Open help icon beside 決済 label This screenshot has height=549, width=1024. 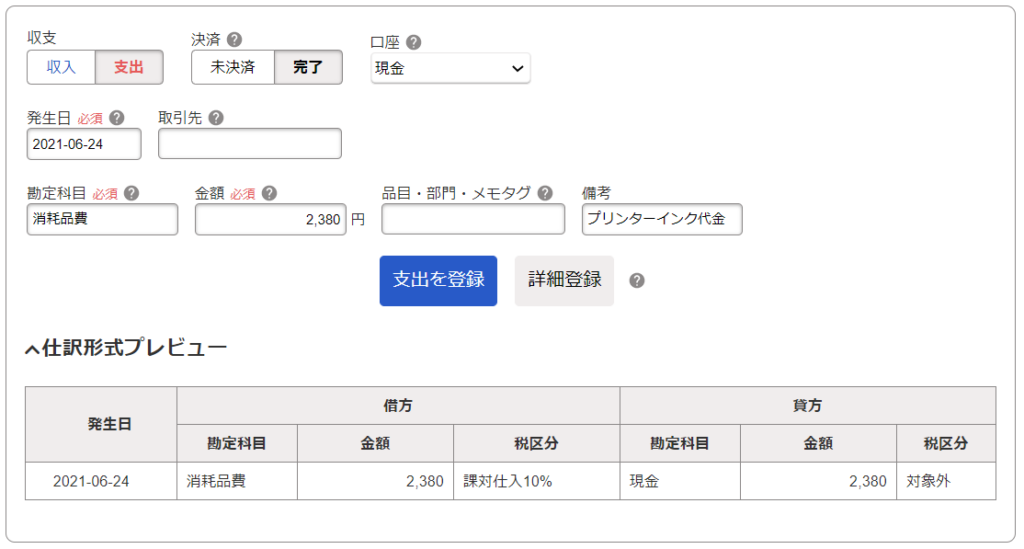tap(234, 40)
